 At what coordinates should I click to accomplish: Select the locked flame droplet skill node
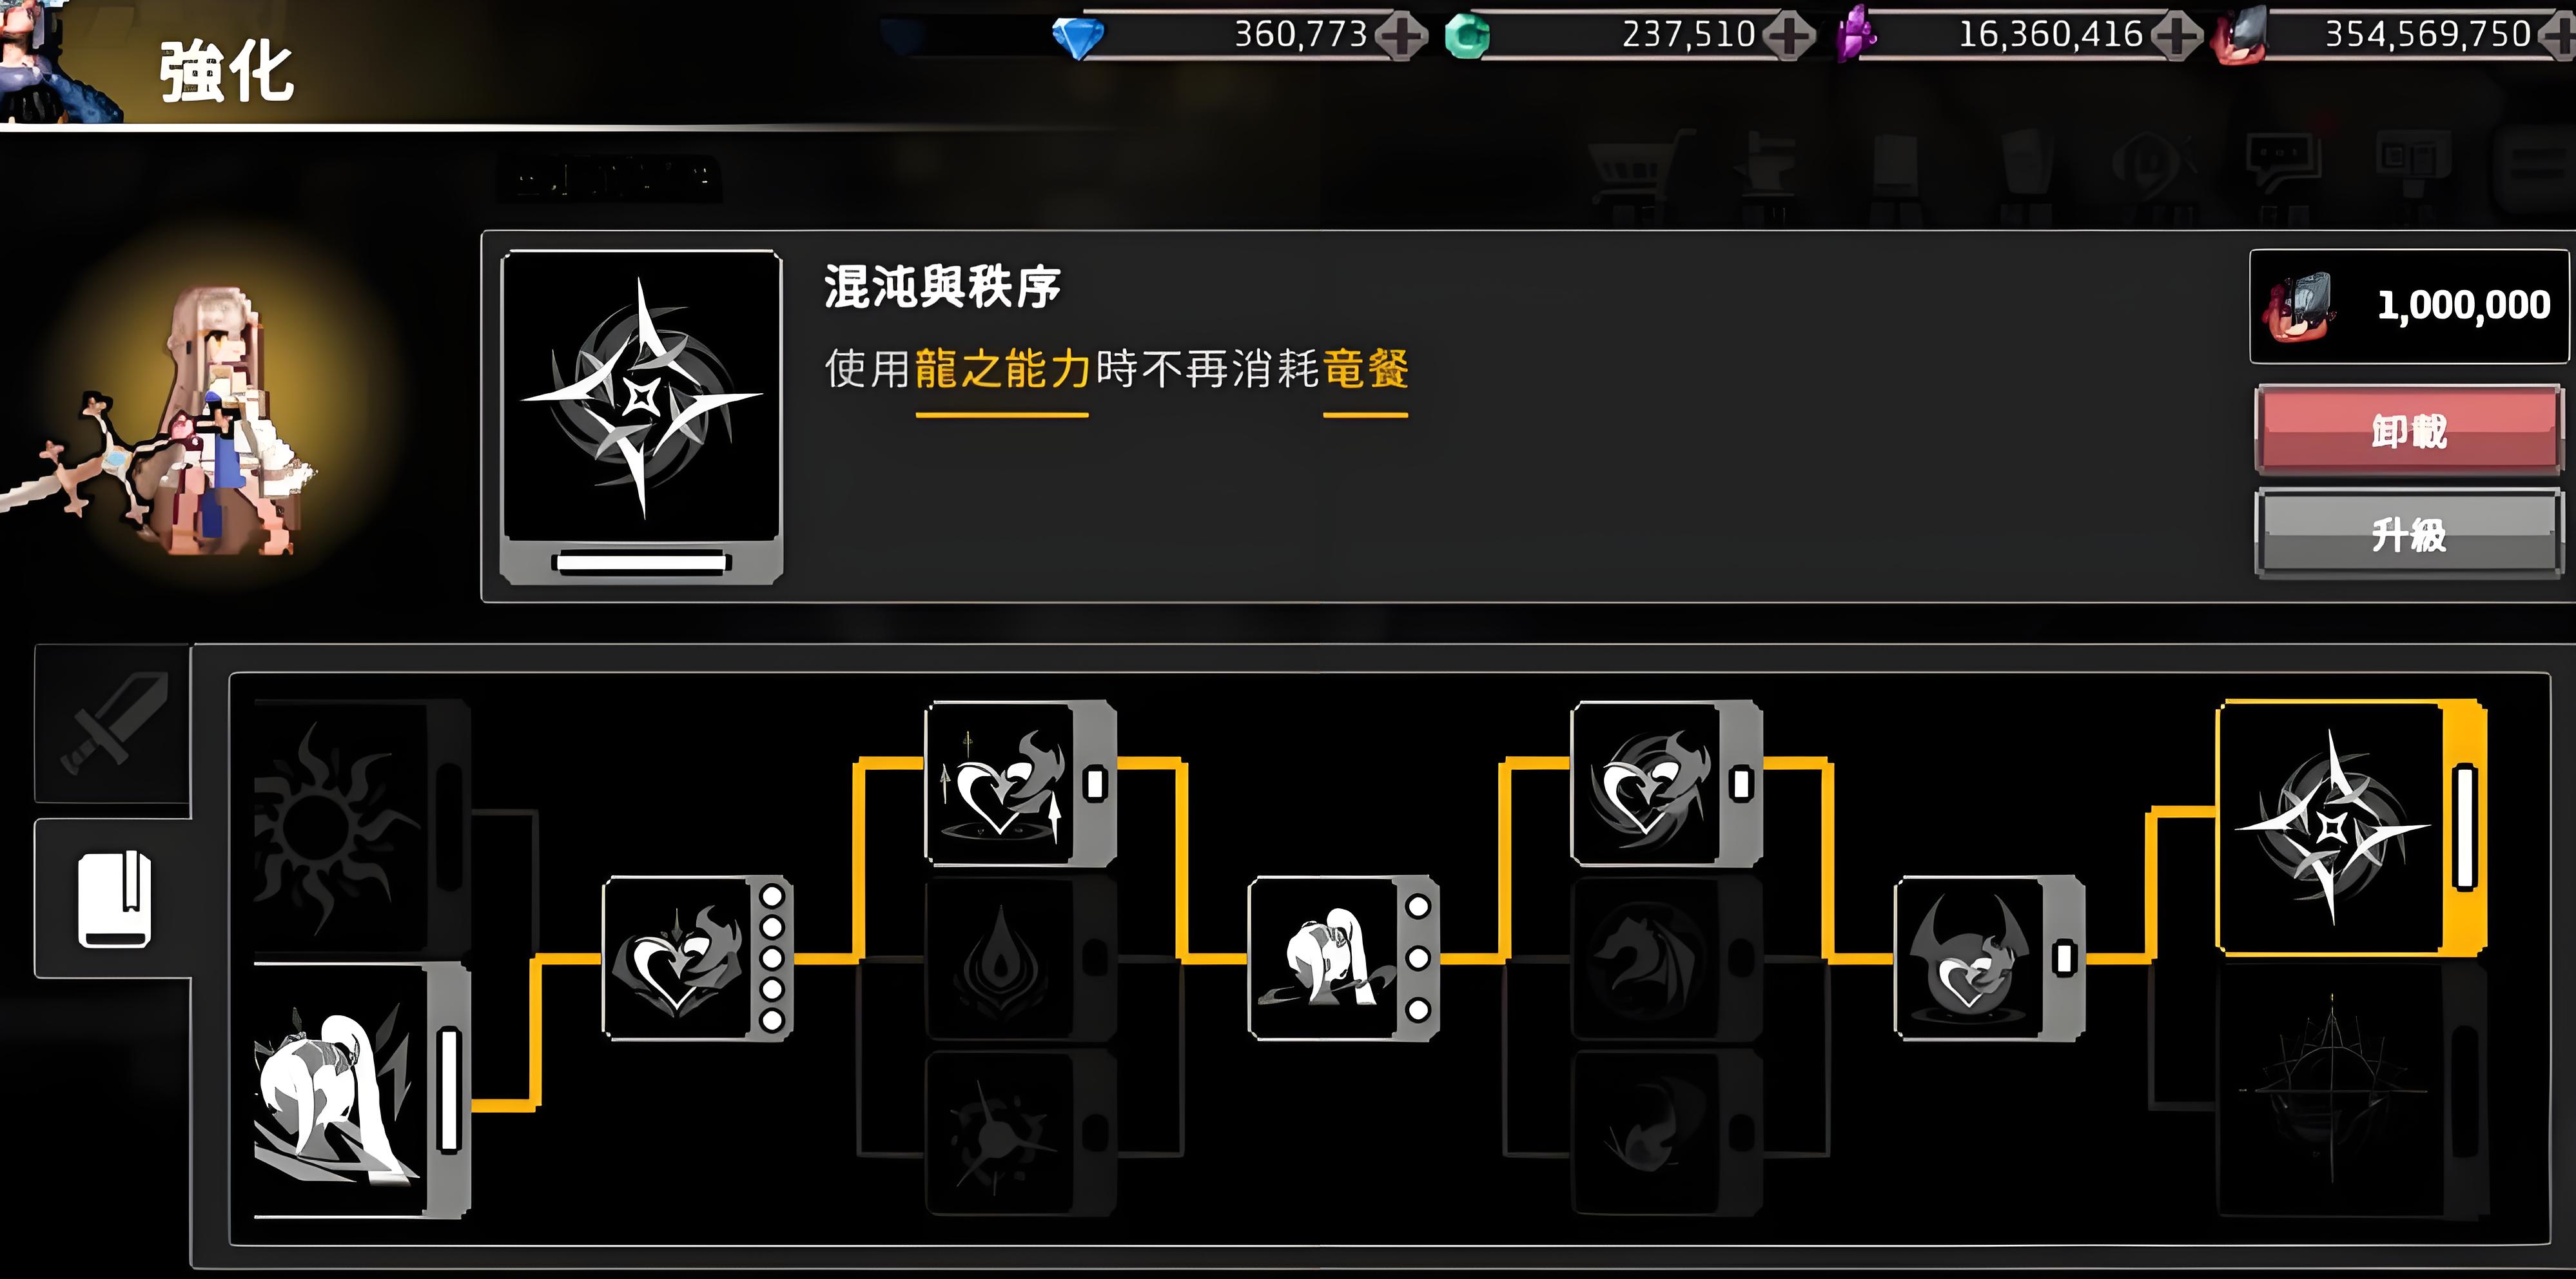pyautogui.click(x=1020, y=958)
